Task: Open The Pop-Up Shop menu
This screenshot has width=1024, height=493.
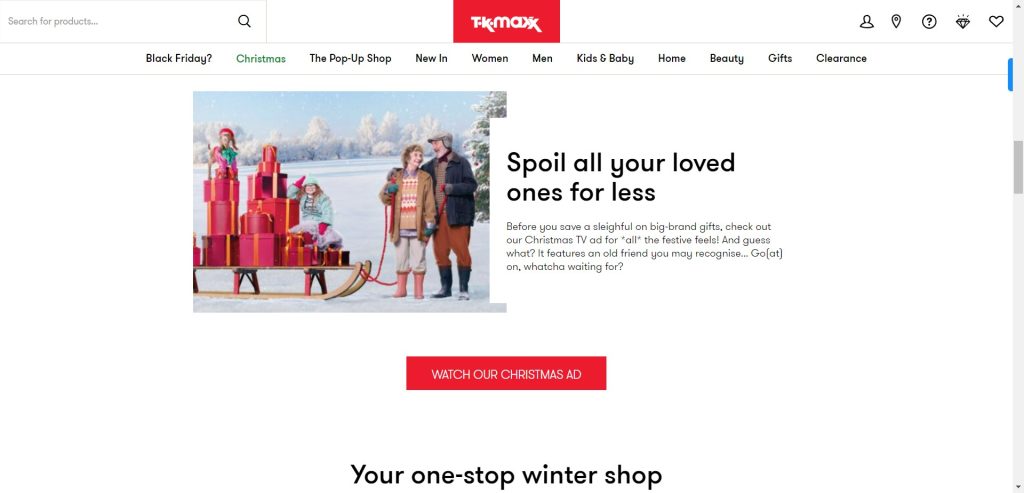Action: [350, 58]
